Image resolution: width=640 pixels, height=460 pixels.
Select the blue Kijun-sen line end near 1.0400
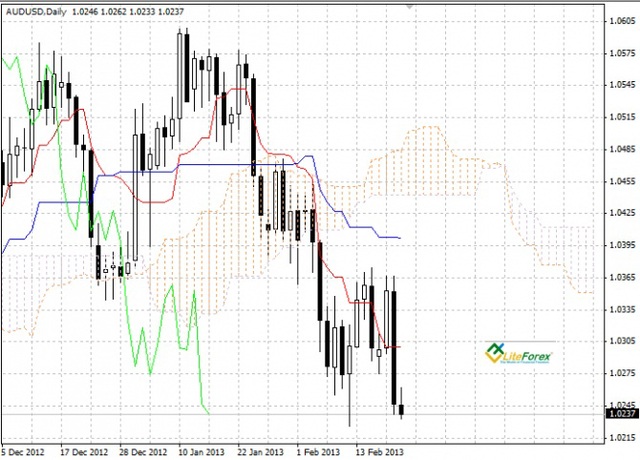tap(399, 238)
